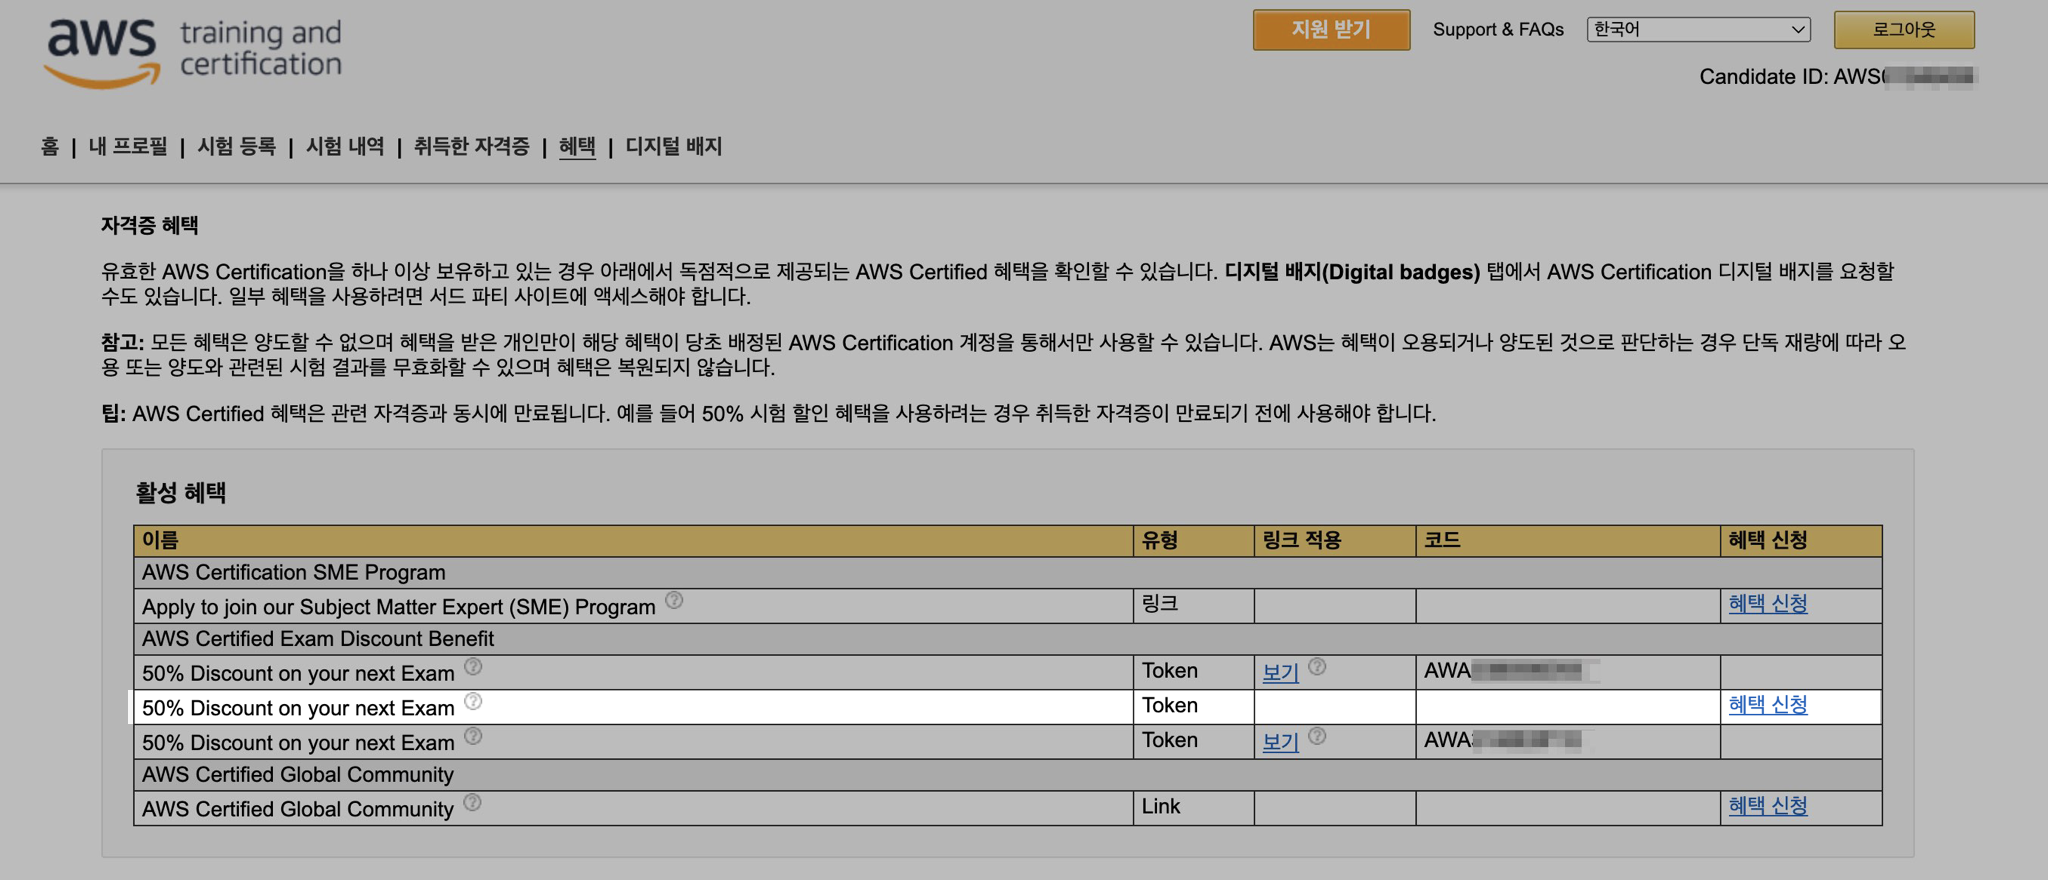
Task: Click 'Apply to join our Subject Matter Expert' text
Action: coord(398,607)
